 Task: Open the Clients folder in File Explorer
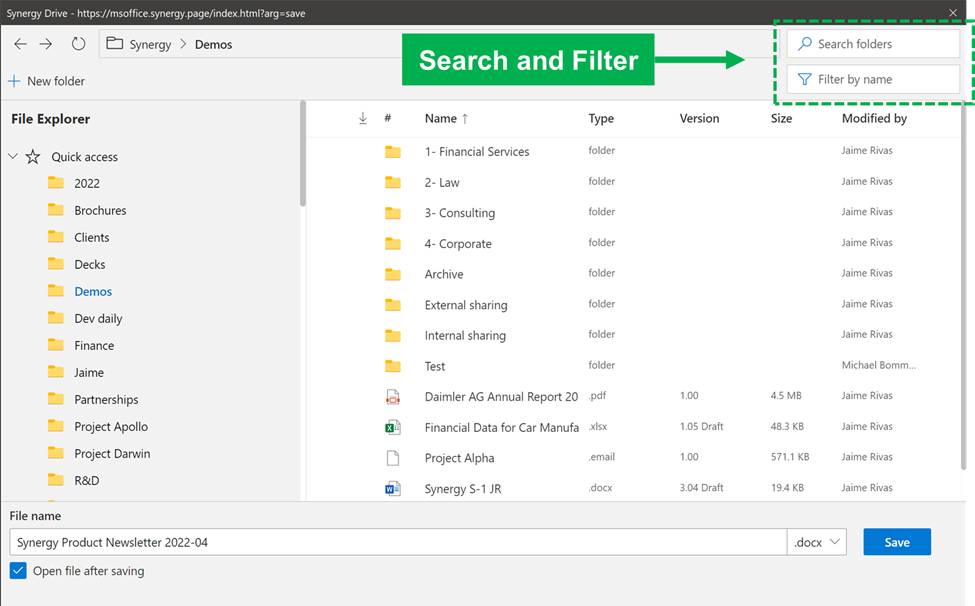91,237
